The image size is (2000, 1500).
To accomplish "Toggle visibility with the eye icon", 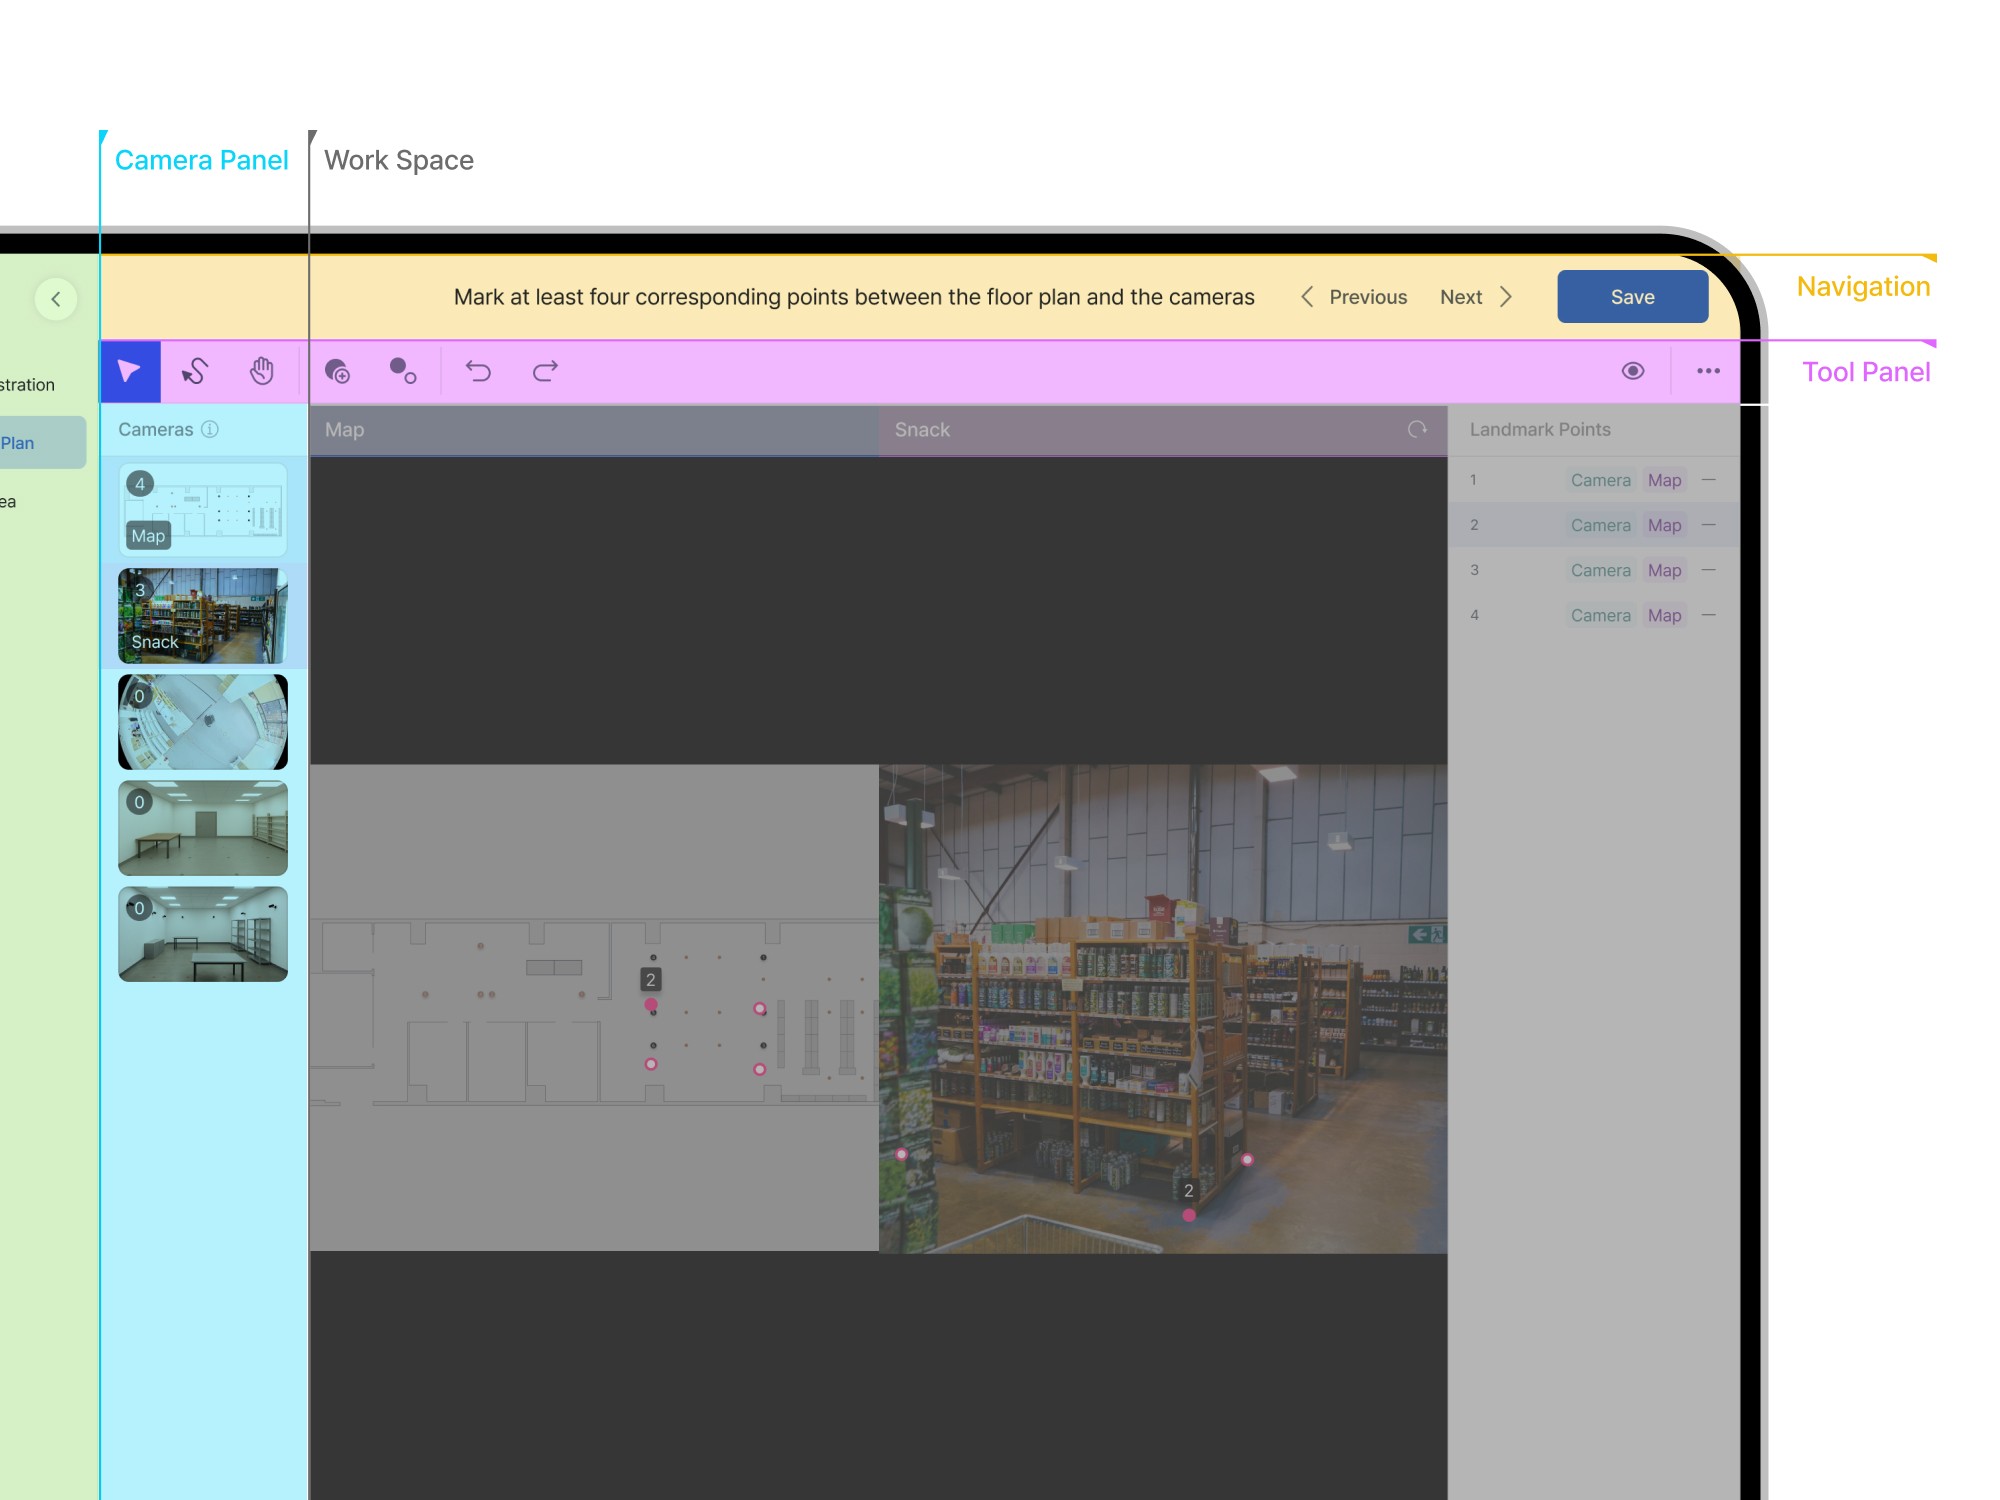I will pos(1632,371).
